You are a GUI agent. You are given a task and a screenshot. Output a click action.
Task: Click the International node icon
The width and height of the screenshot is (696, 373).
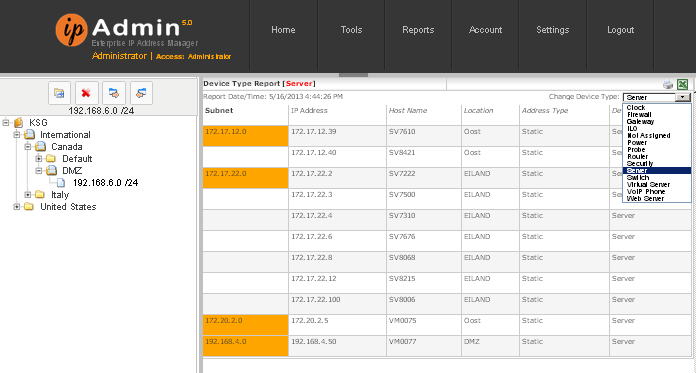[29, 135]
